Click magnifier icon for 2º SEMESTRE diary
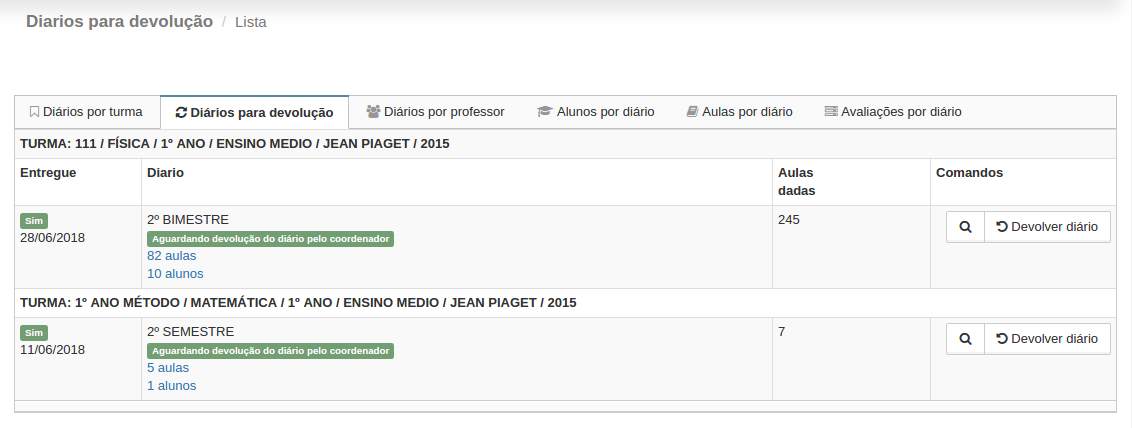1132x428 pixels. click(965, 339)
